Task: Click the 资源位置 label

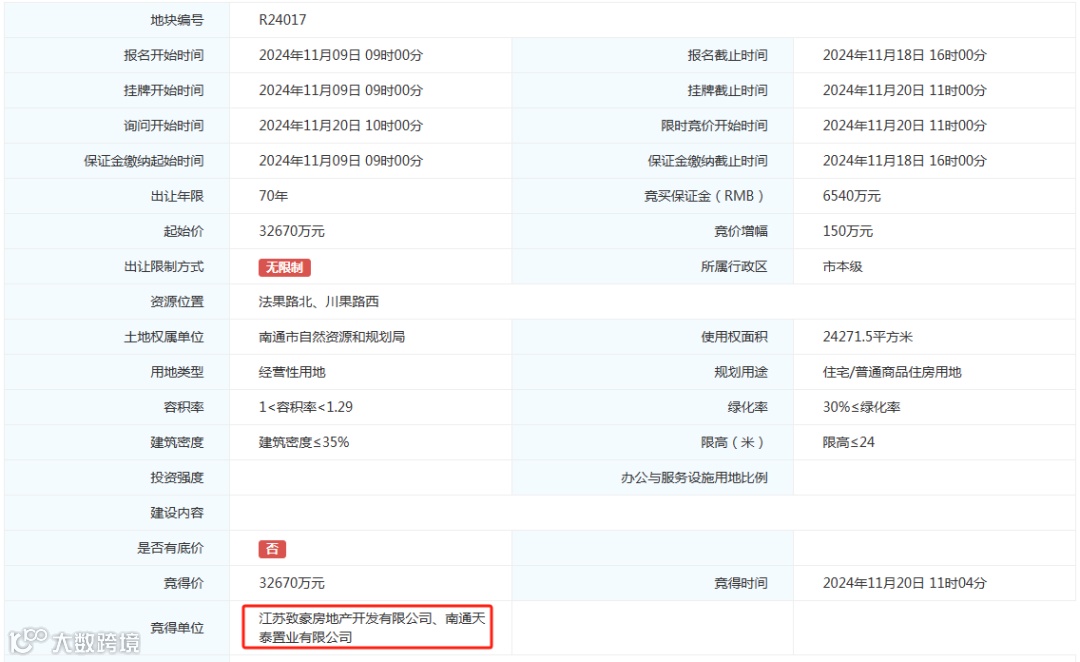Action: 177,302
